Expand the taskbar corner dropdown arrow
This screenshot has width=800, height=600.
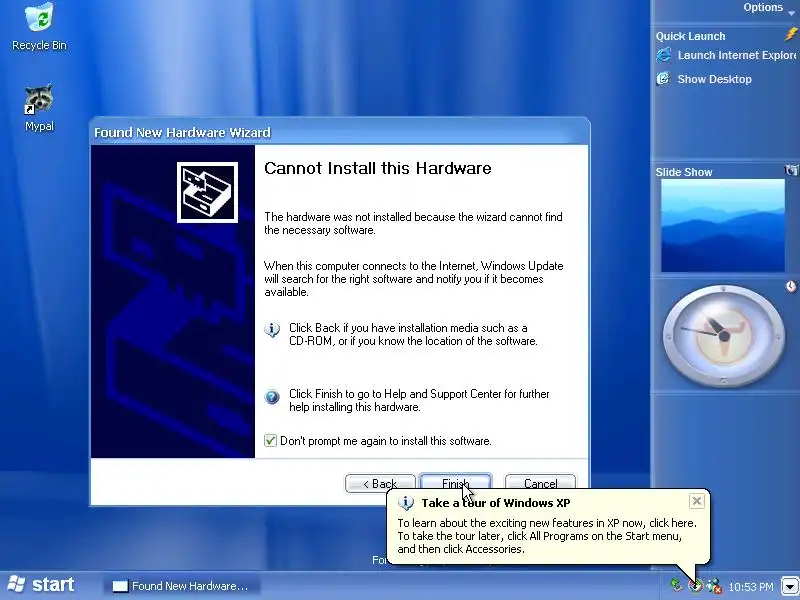coord(790,585)
